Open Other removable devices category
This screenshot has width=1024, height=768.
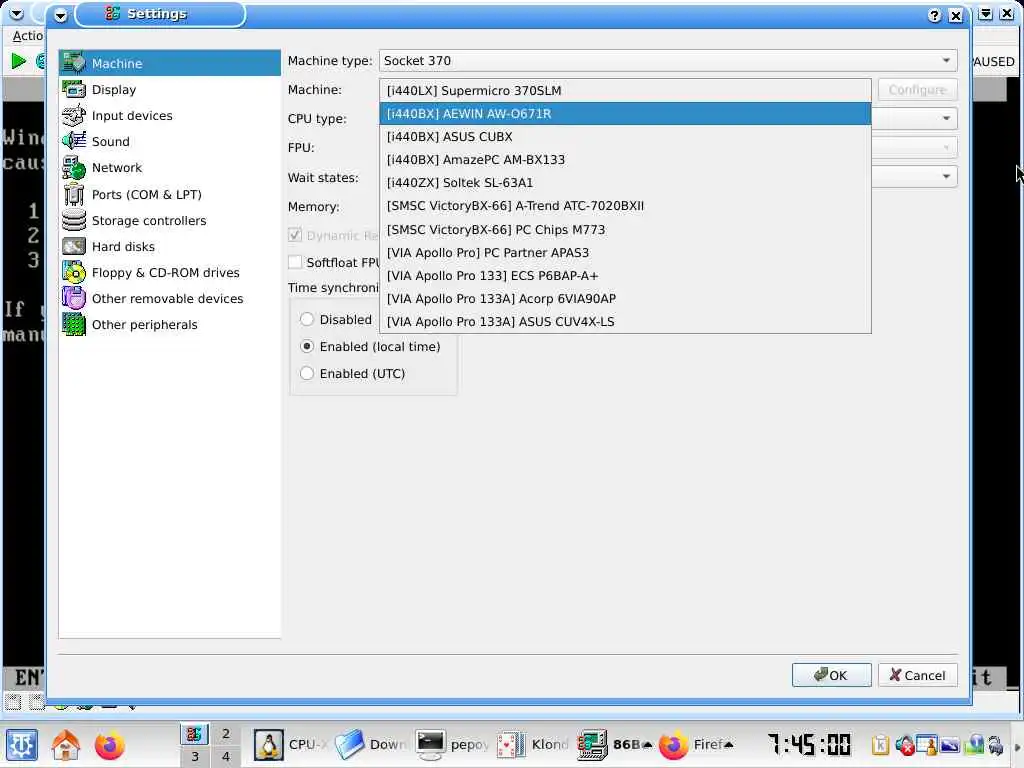pyautogui.click(x=170, y=299)
